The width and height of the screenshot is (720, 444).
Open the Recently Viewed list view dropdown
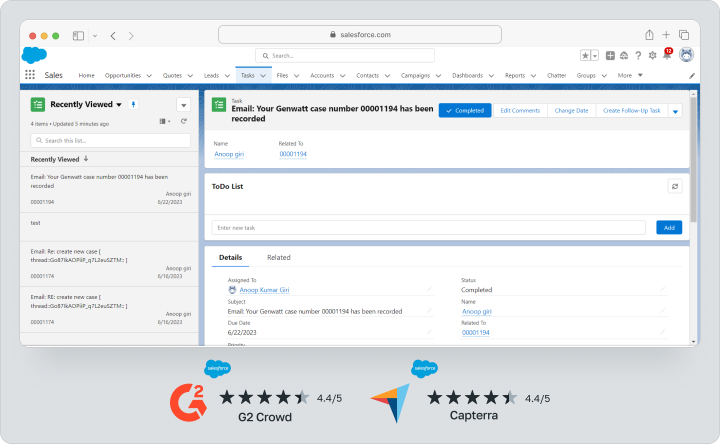tap(119, 105)
